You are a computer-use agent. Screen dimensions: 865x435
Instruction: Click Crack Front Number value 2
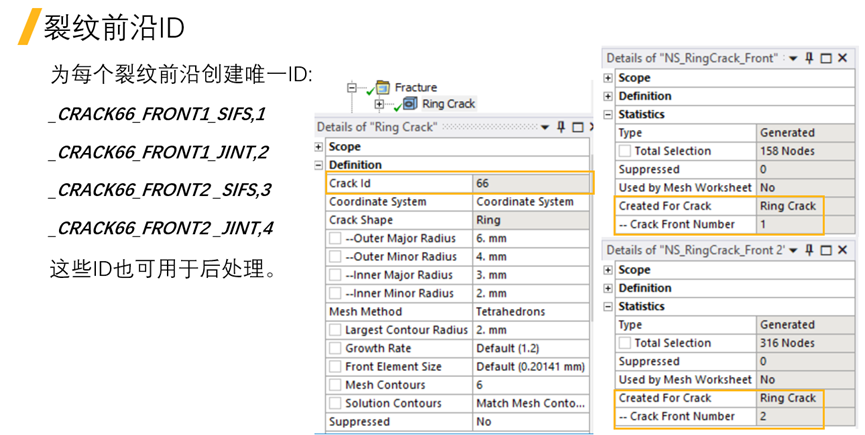click(805, 416)
